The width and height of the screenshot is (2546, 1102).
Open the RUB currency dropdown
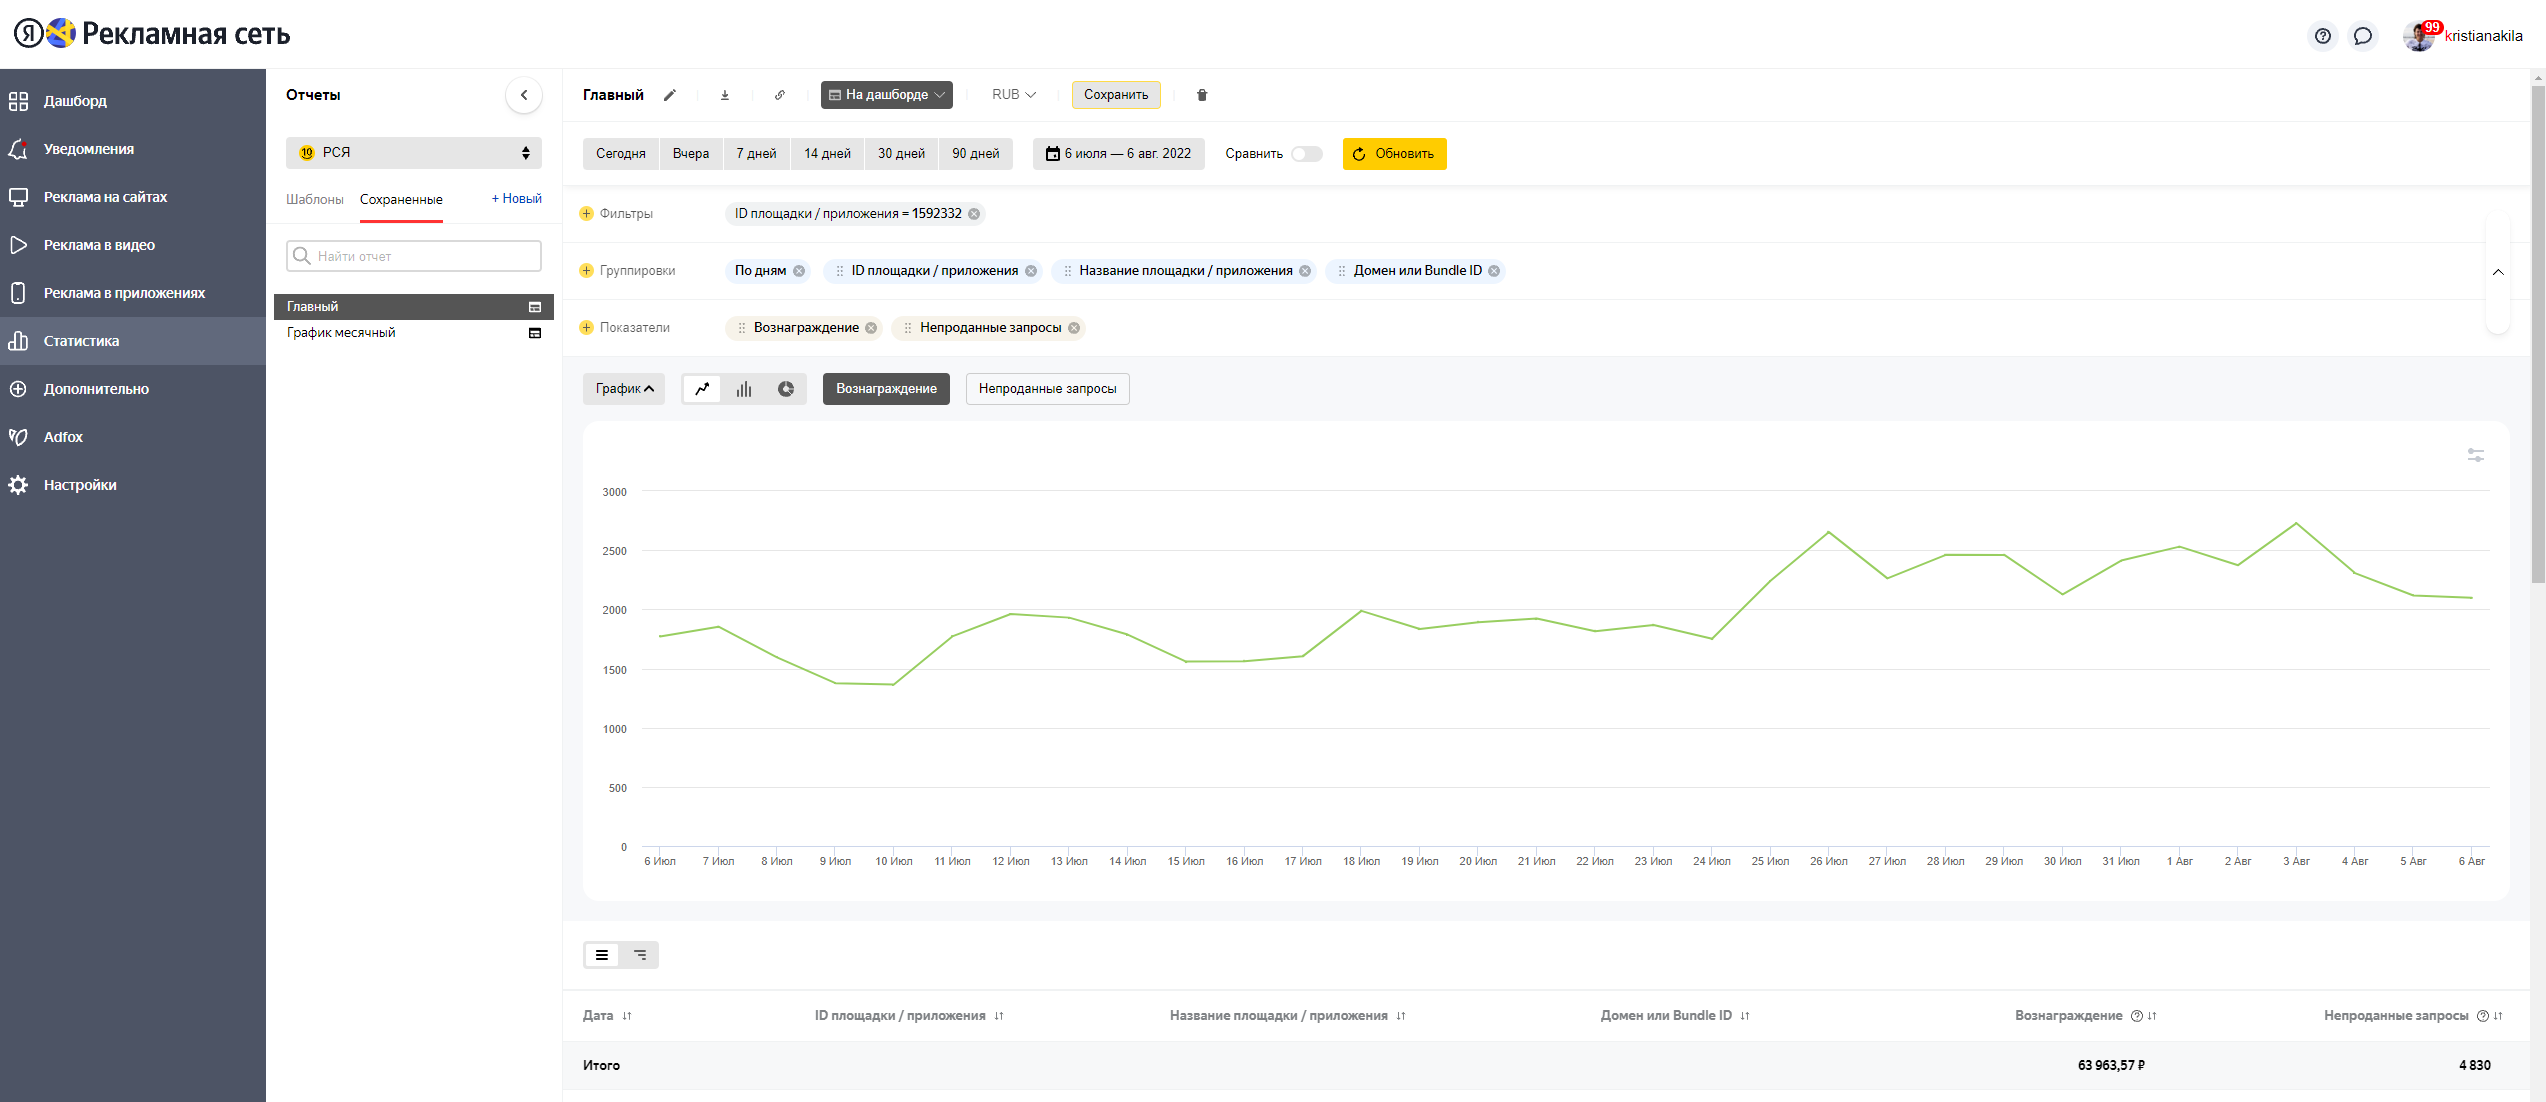pos(1013,95)
